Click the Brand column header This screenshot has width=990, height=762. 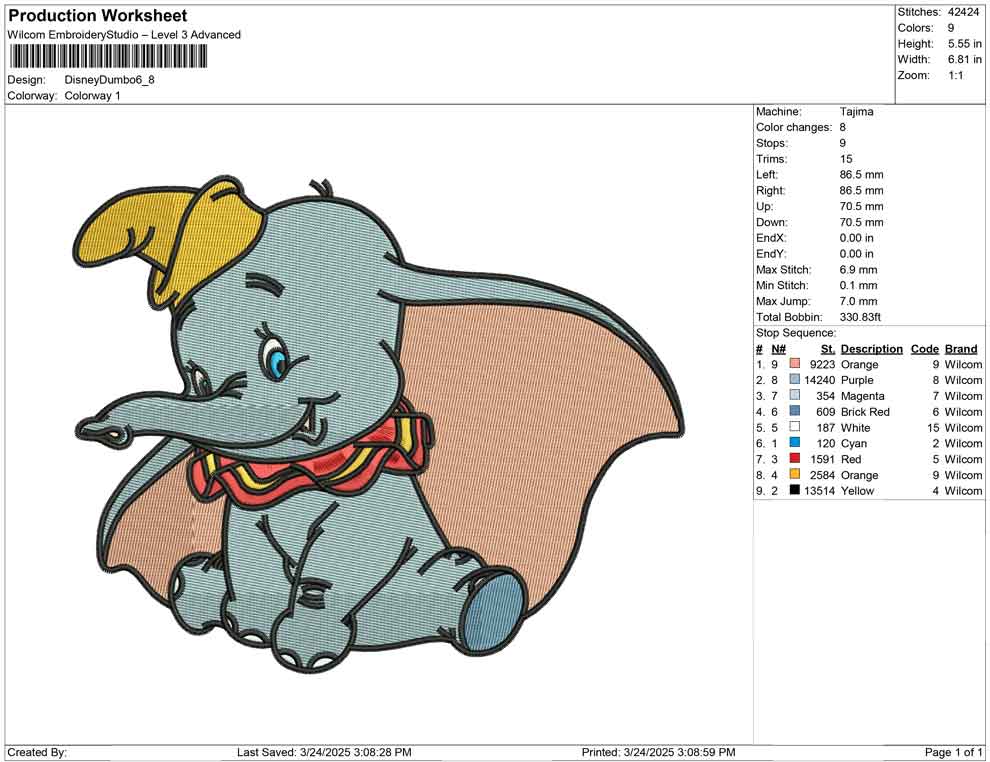(959, 348)
